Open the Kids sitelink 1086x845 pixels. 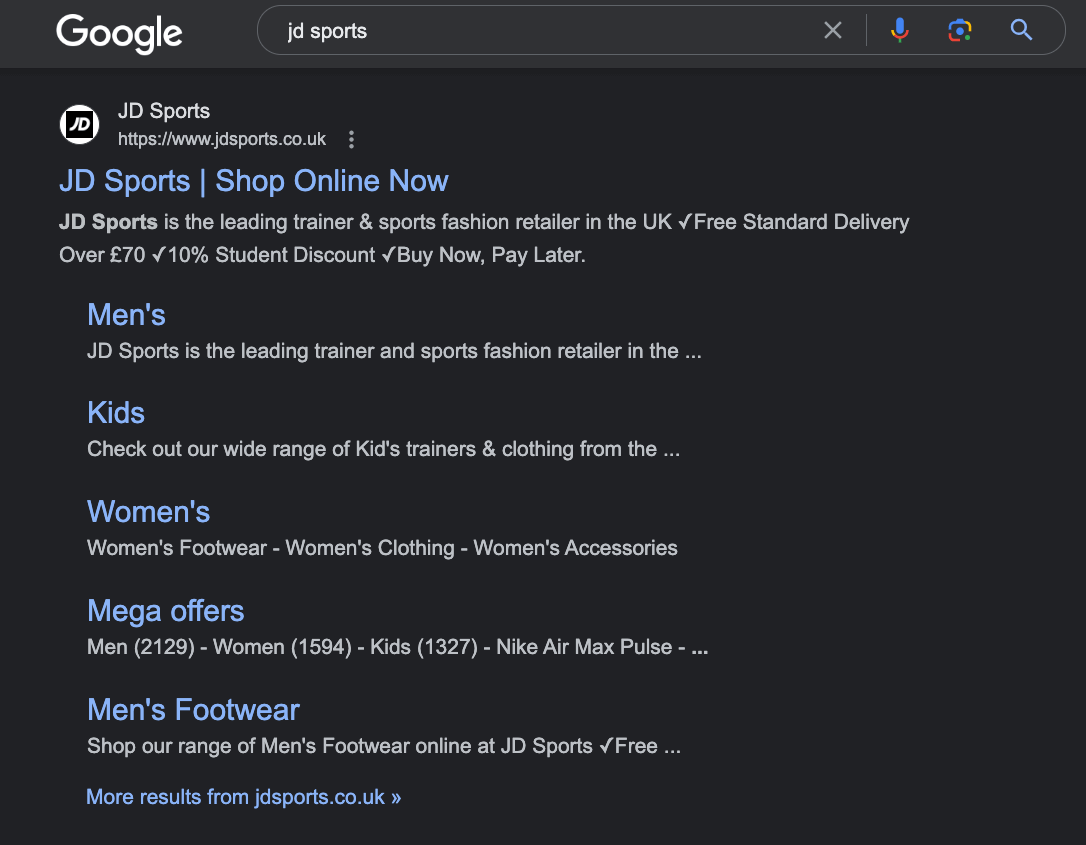pyautogui.click(x=115, y=412)
